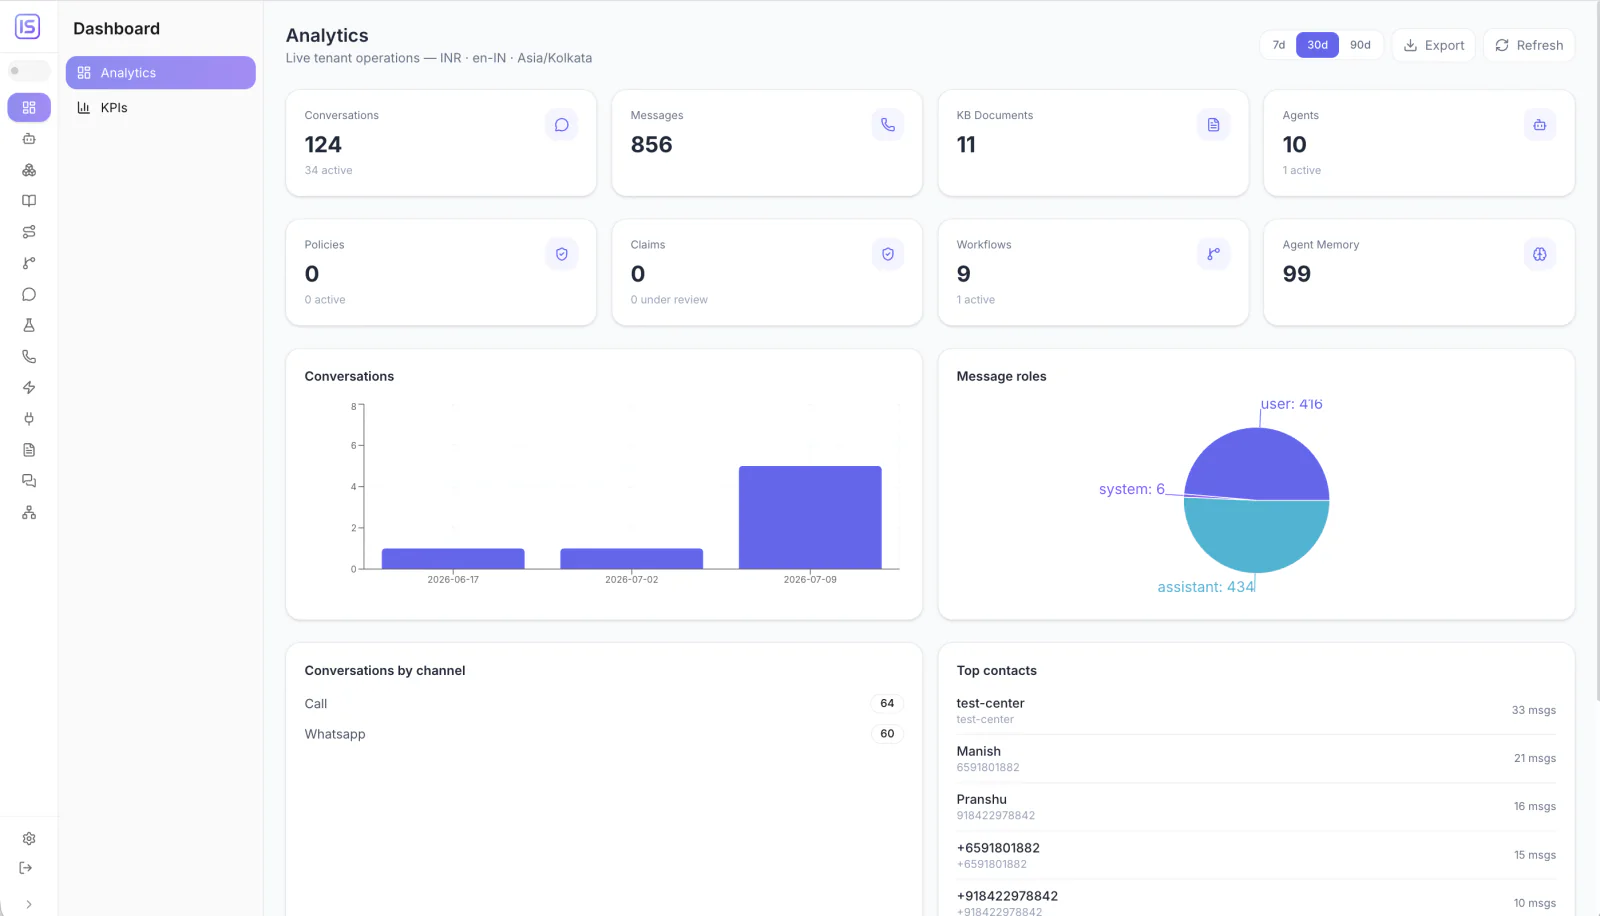Open the test-center contact
Screen dimensions: 1600x916
[1256, 711]
